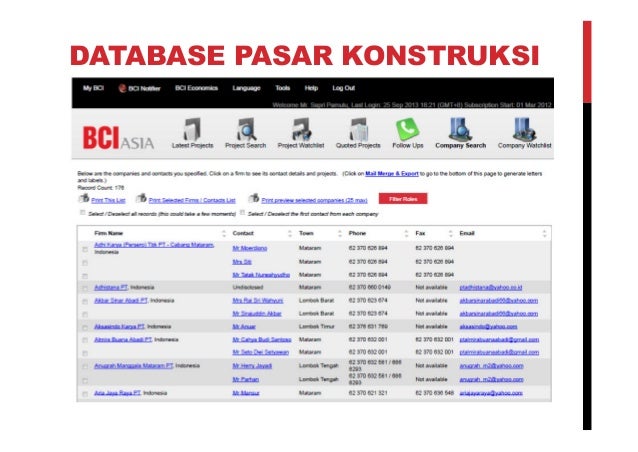Open contact Mr Parhan
638x452 pixels.
click(x=245, y=379)
